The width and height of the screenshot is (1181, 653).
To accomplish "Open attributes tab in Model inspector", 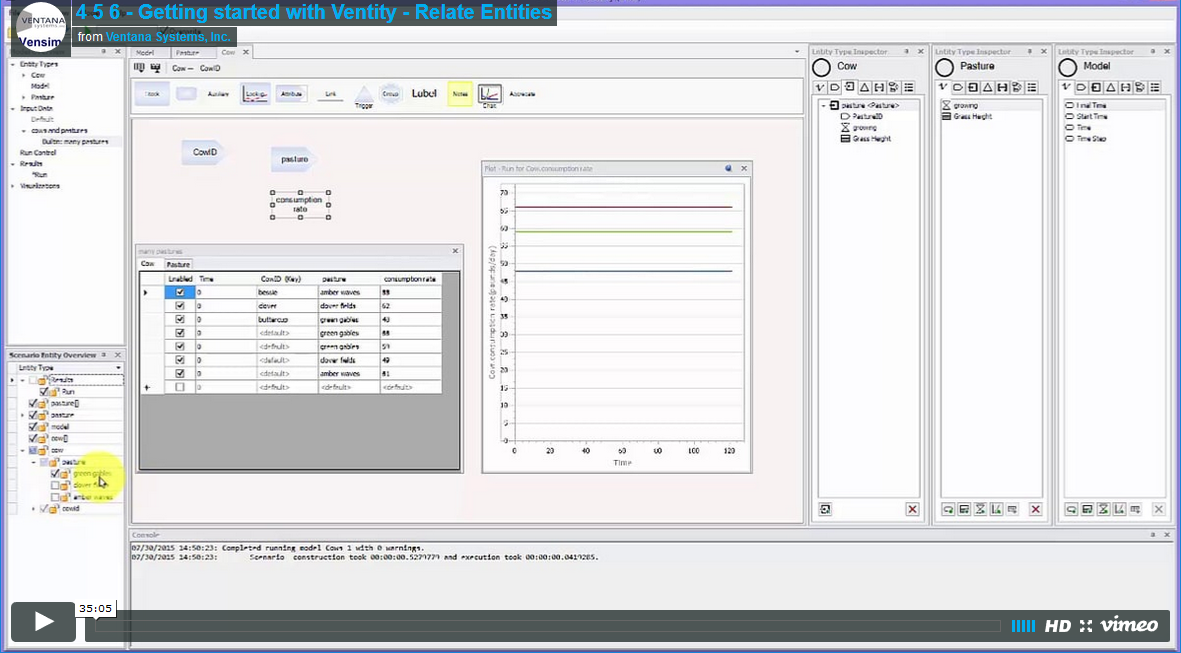I will 1081,87.
